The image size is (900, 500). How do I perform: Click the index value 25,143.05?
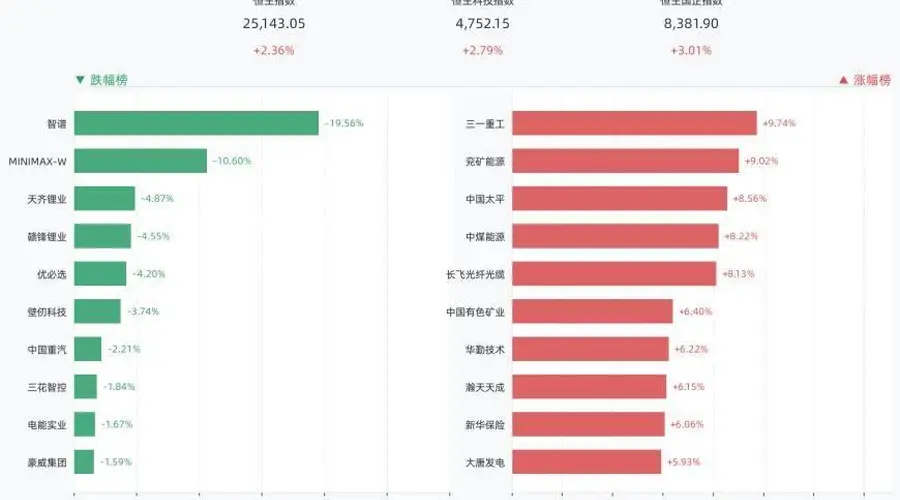coord(274,24)
